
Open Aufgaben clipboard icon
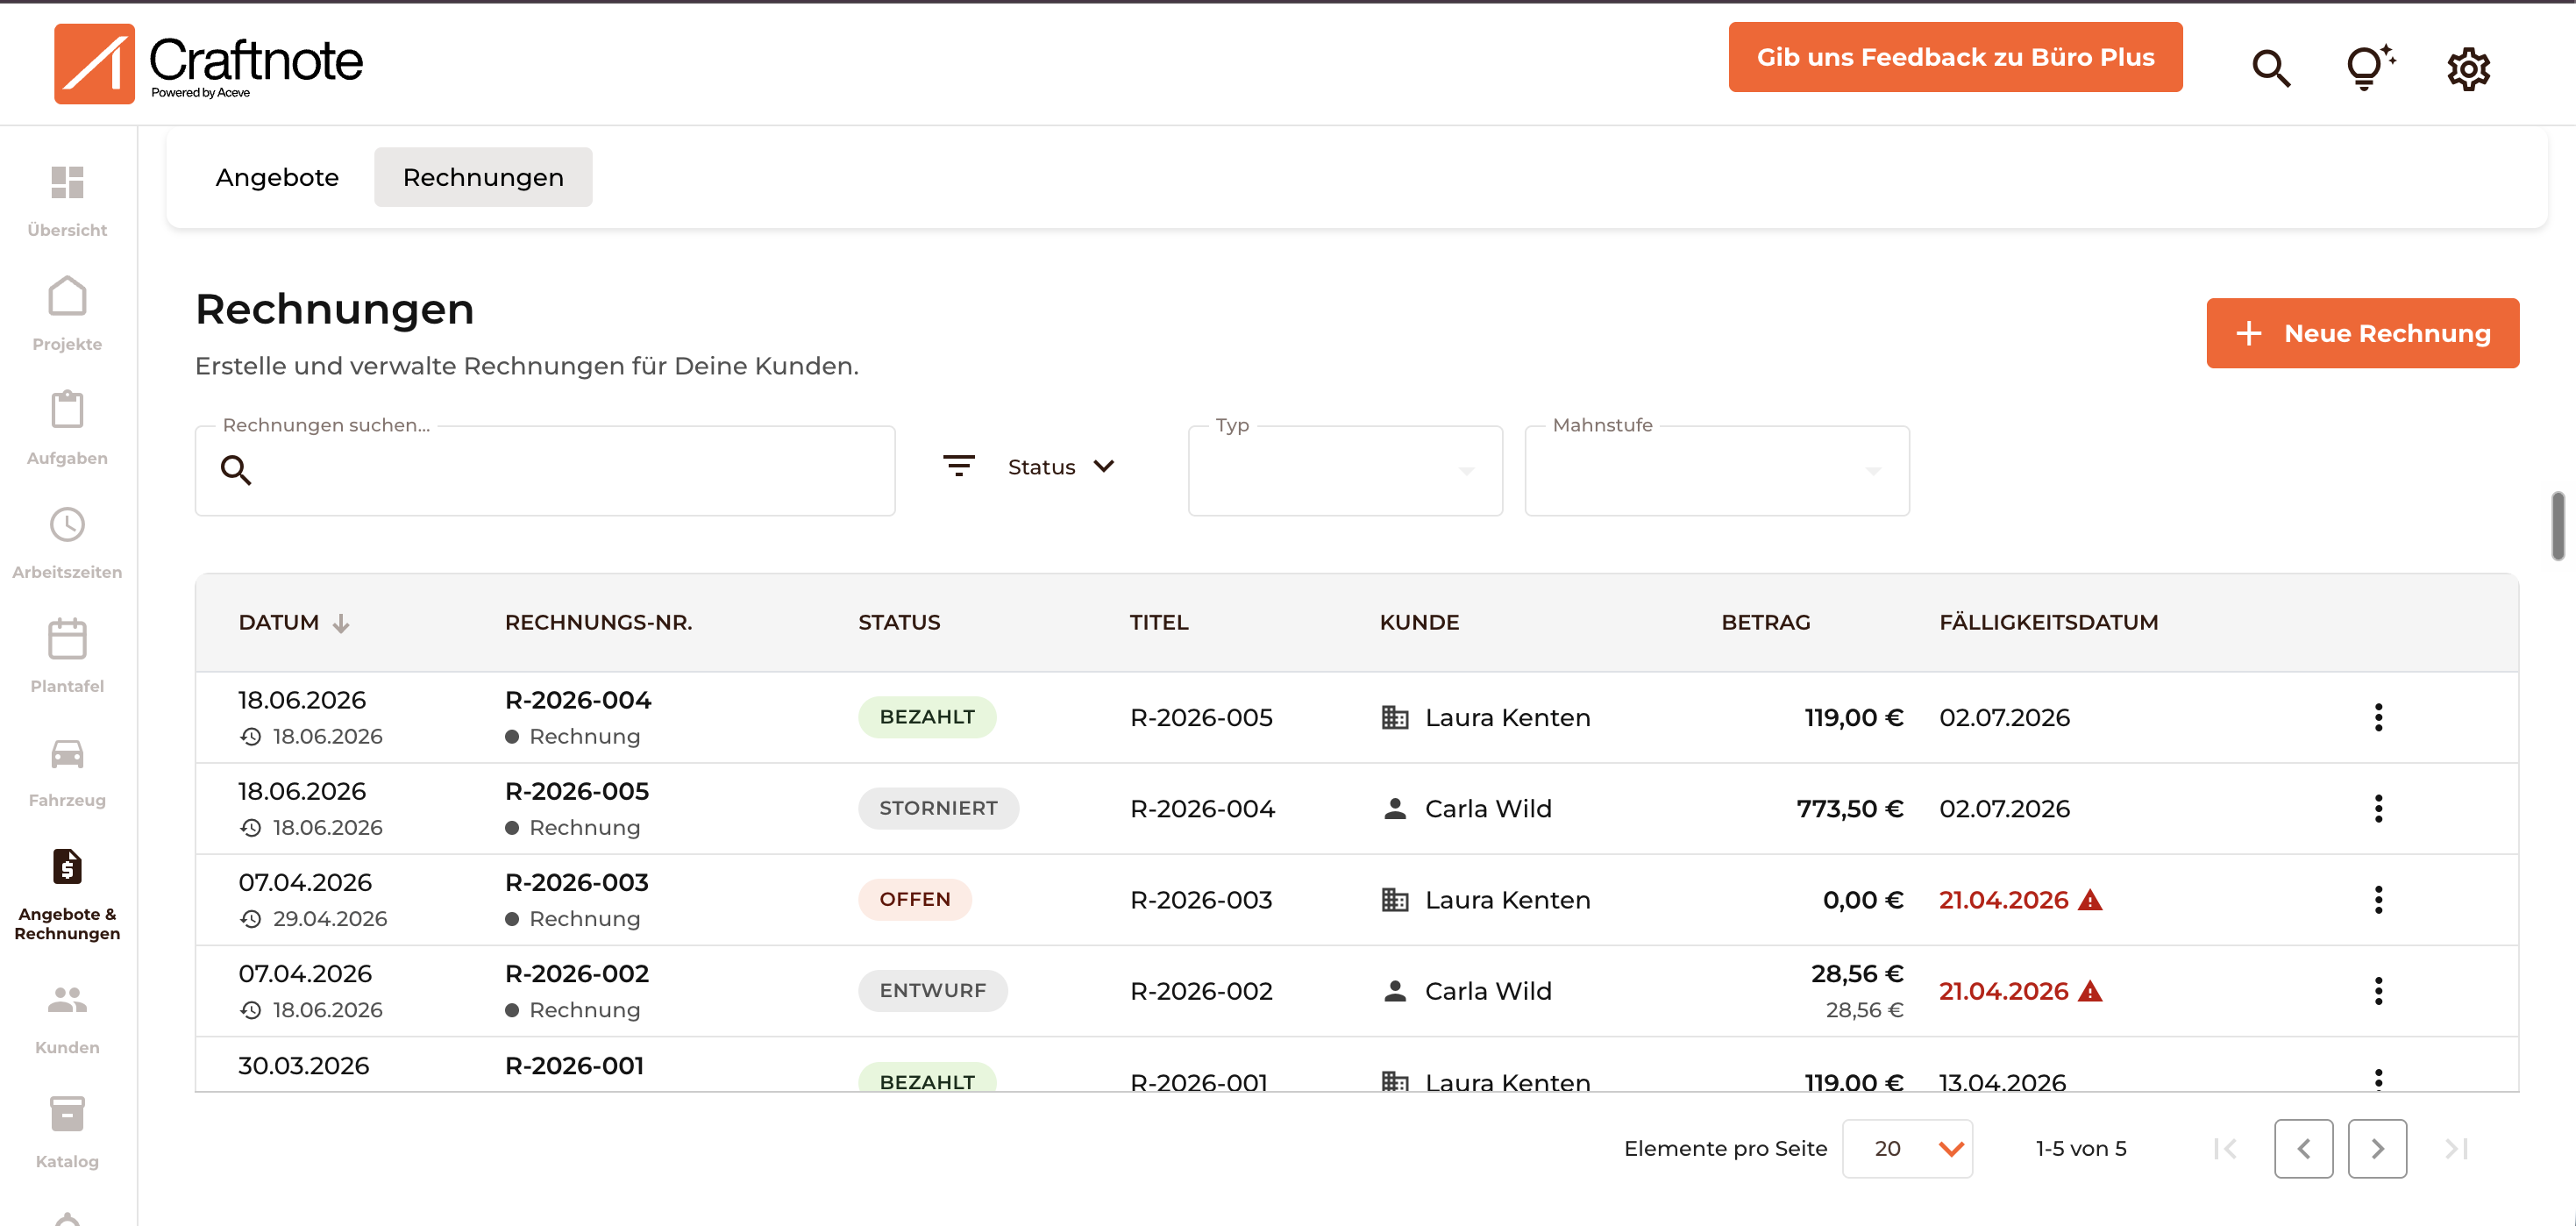[x=67, y=409]
